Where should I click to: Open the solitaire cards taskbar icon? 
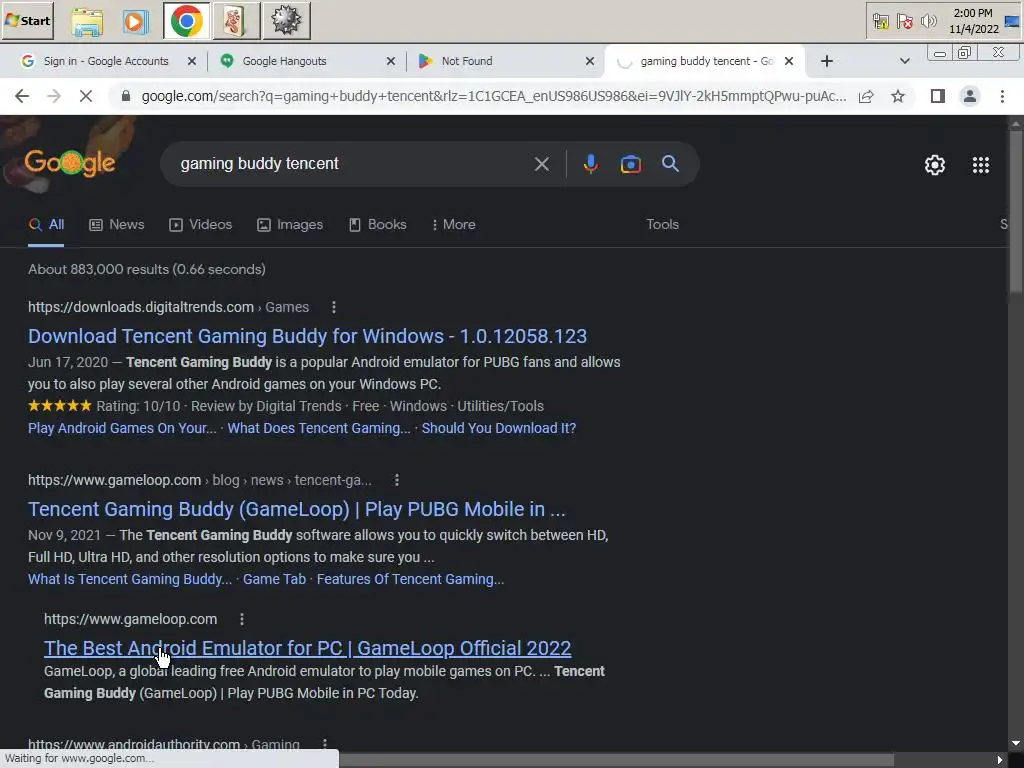(x=235, y=21)
